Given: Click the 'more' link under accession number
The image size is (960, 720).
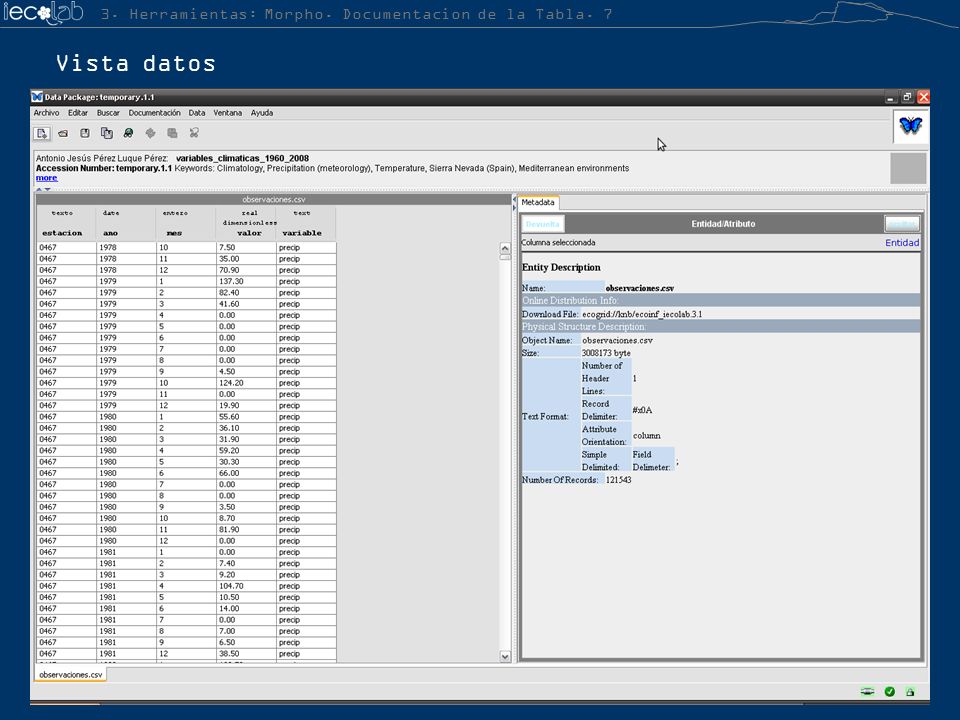Looking at the screenshot, I should coord(47,178).
